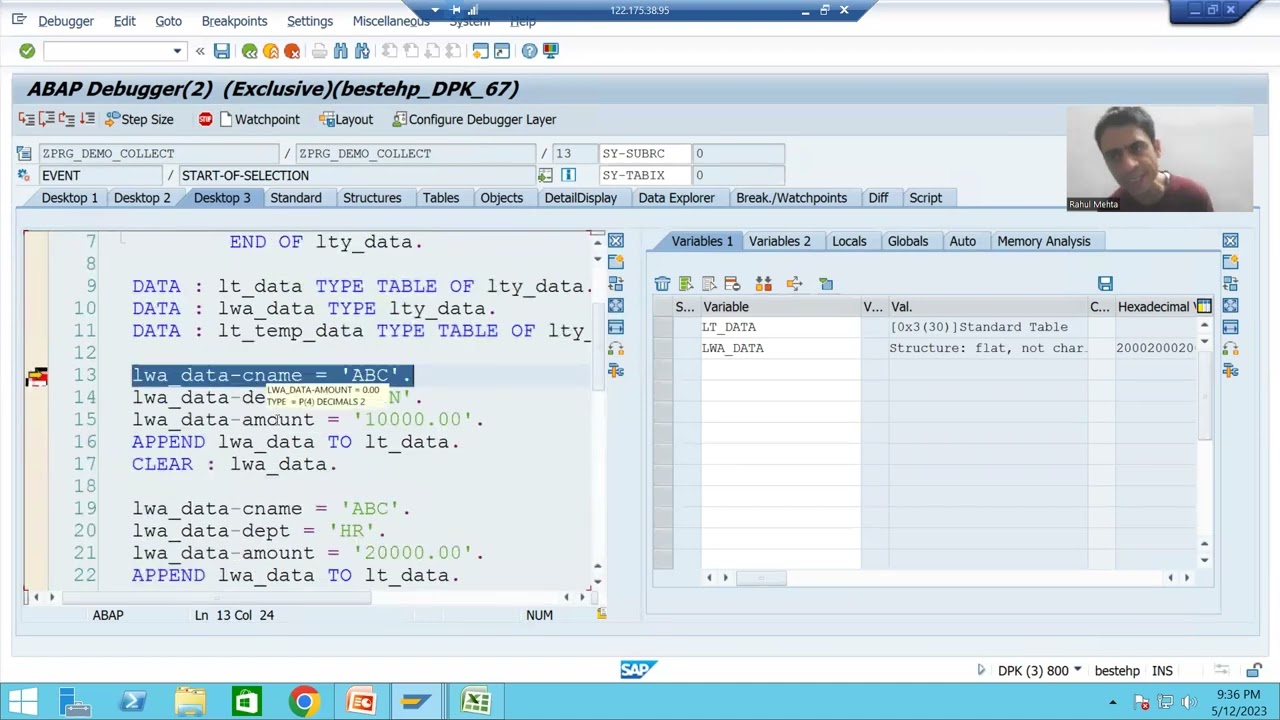Select the Locals tab
Viewport: 1280px width, 720px height.
tap(849, 241)
